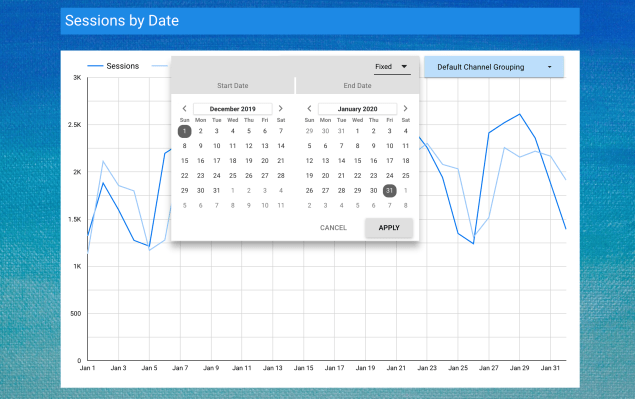Select December 1 in start calendar
Screen dimensions: 635x399
(184, 131)
